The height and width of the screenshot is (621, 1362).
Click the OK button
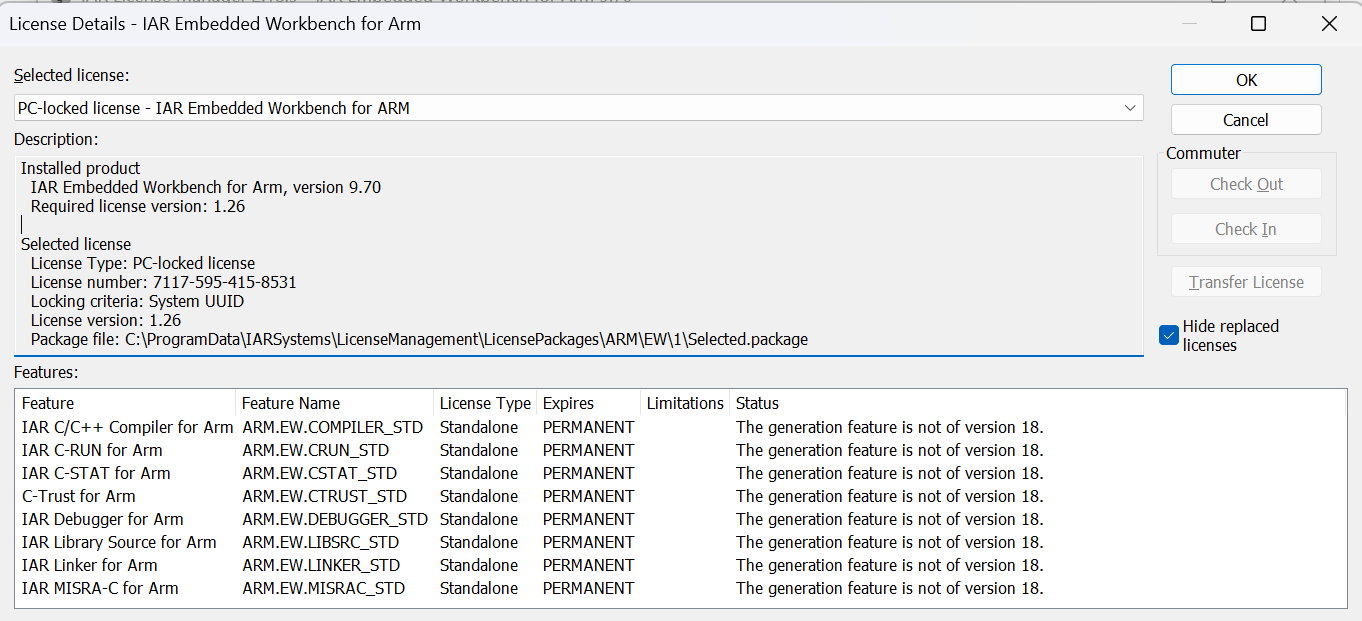tap(1246, 80)
